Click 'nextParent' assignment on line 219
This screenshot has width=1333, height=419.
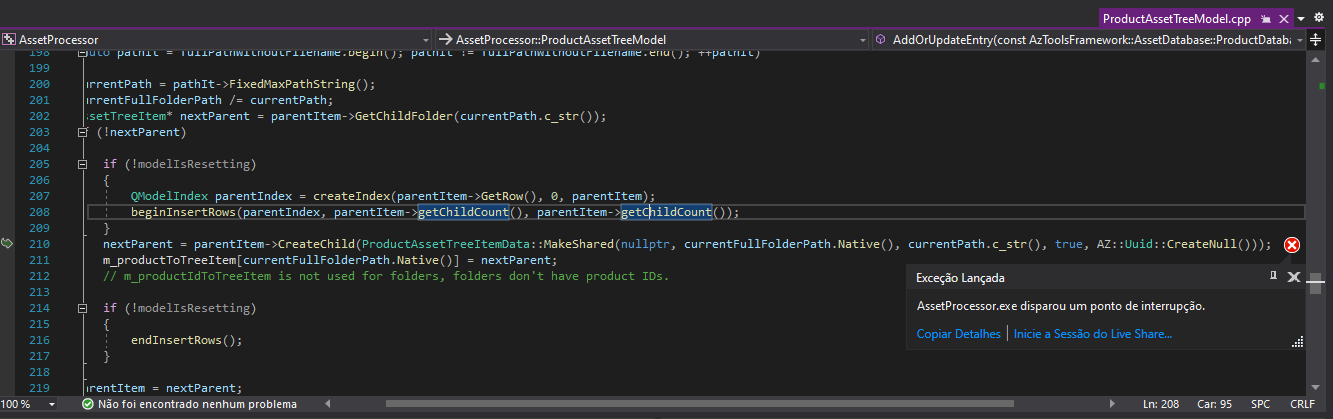199,388
